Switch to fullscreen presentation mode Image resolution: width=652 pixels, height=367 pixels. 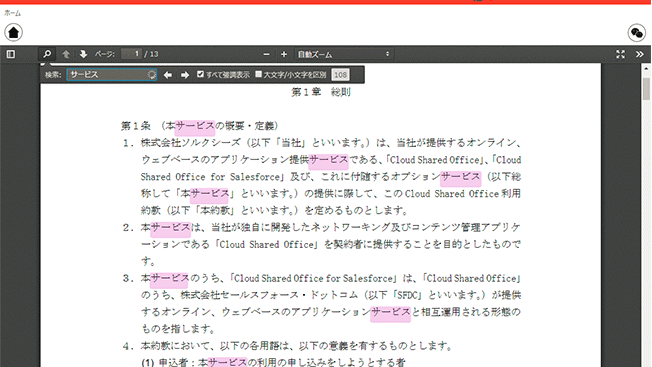pyautogui.click(x=620, y=54)
